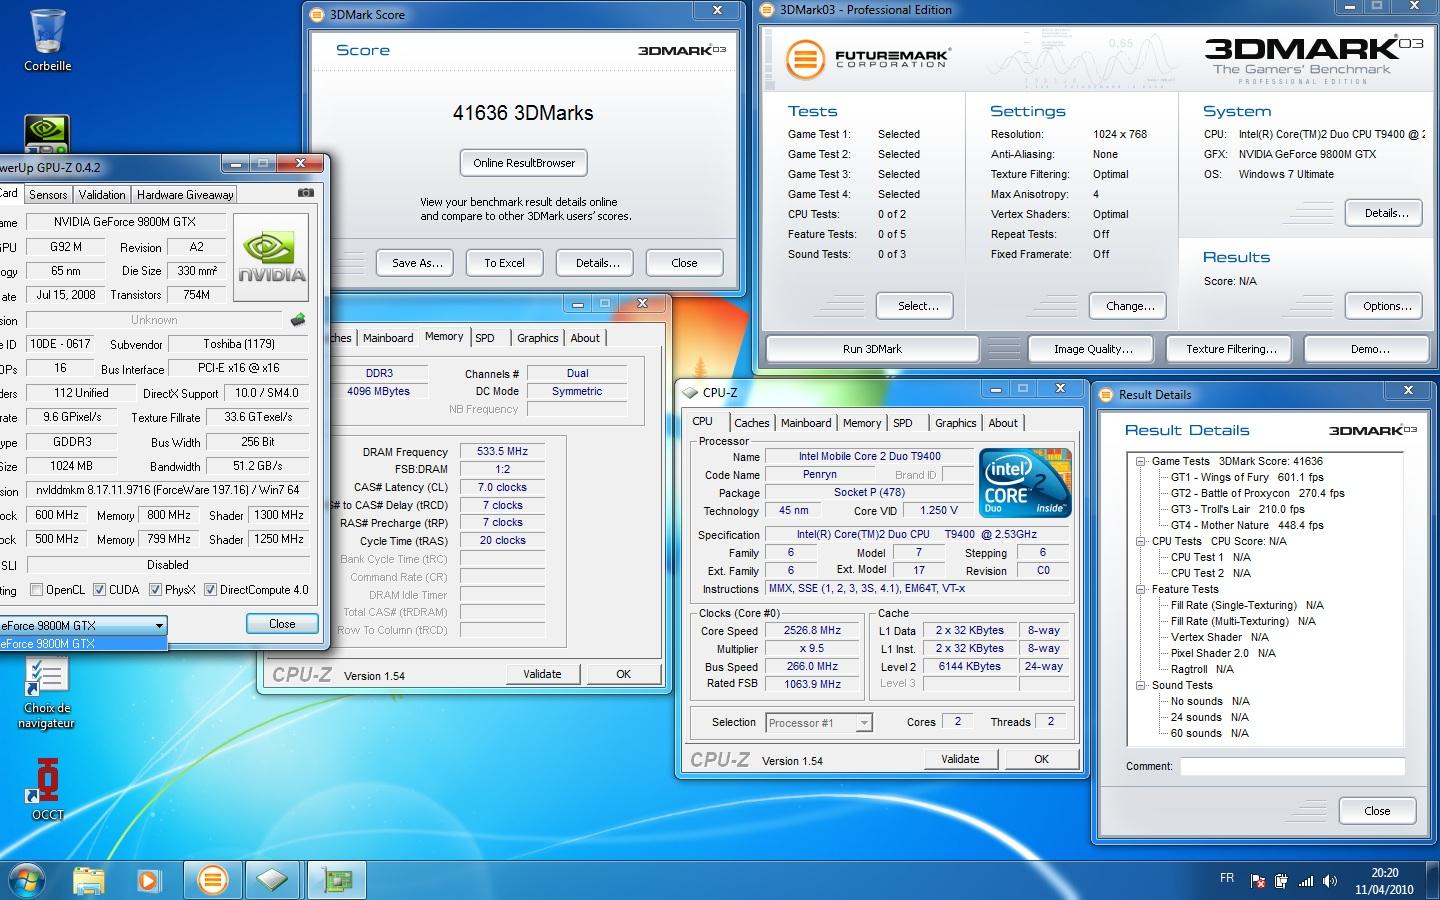Launch Windows Media Player from taskbar
Screen dimensions: 1440x900
pyautogui.click(x=149, y=880)
